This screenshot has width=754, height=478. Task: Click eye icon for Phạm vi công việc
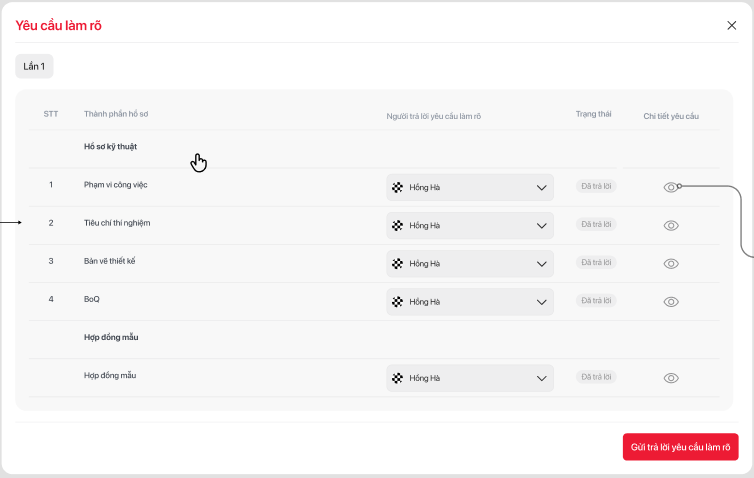point(671,187)
